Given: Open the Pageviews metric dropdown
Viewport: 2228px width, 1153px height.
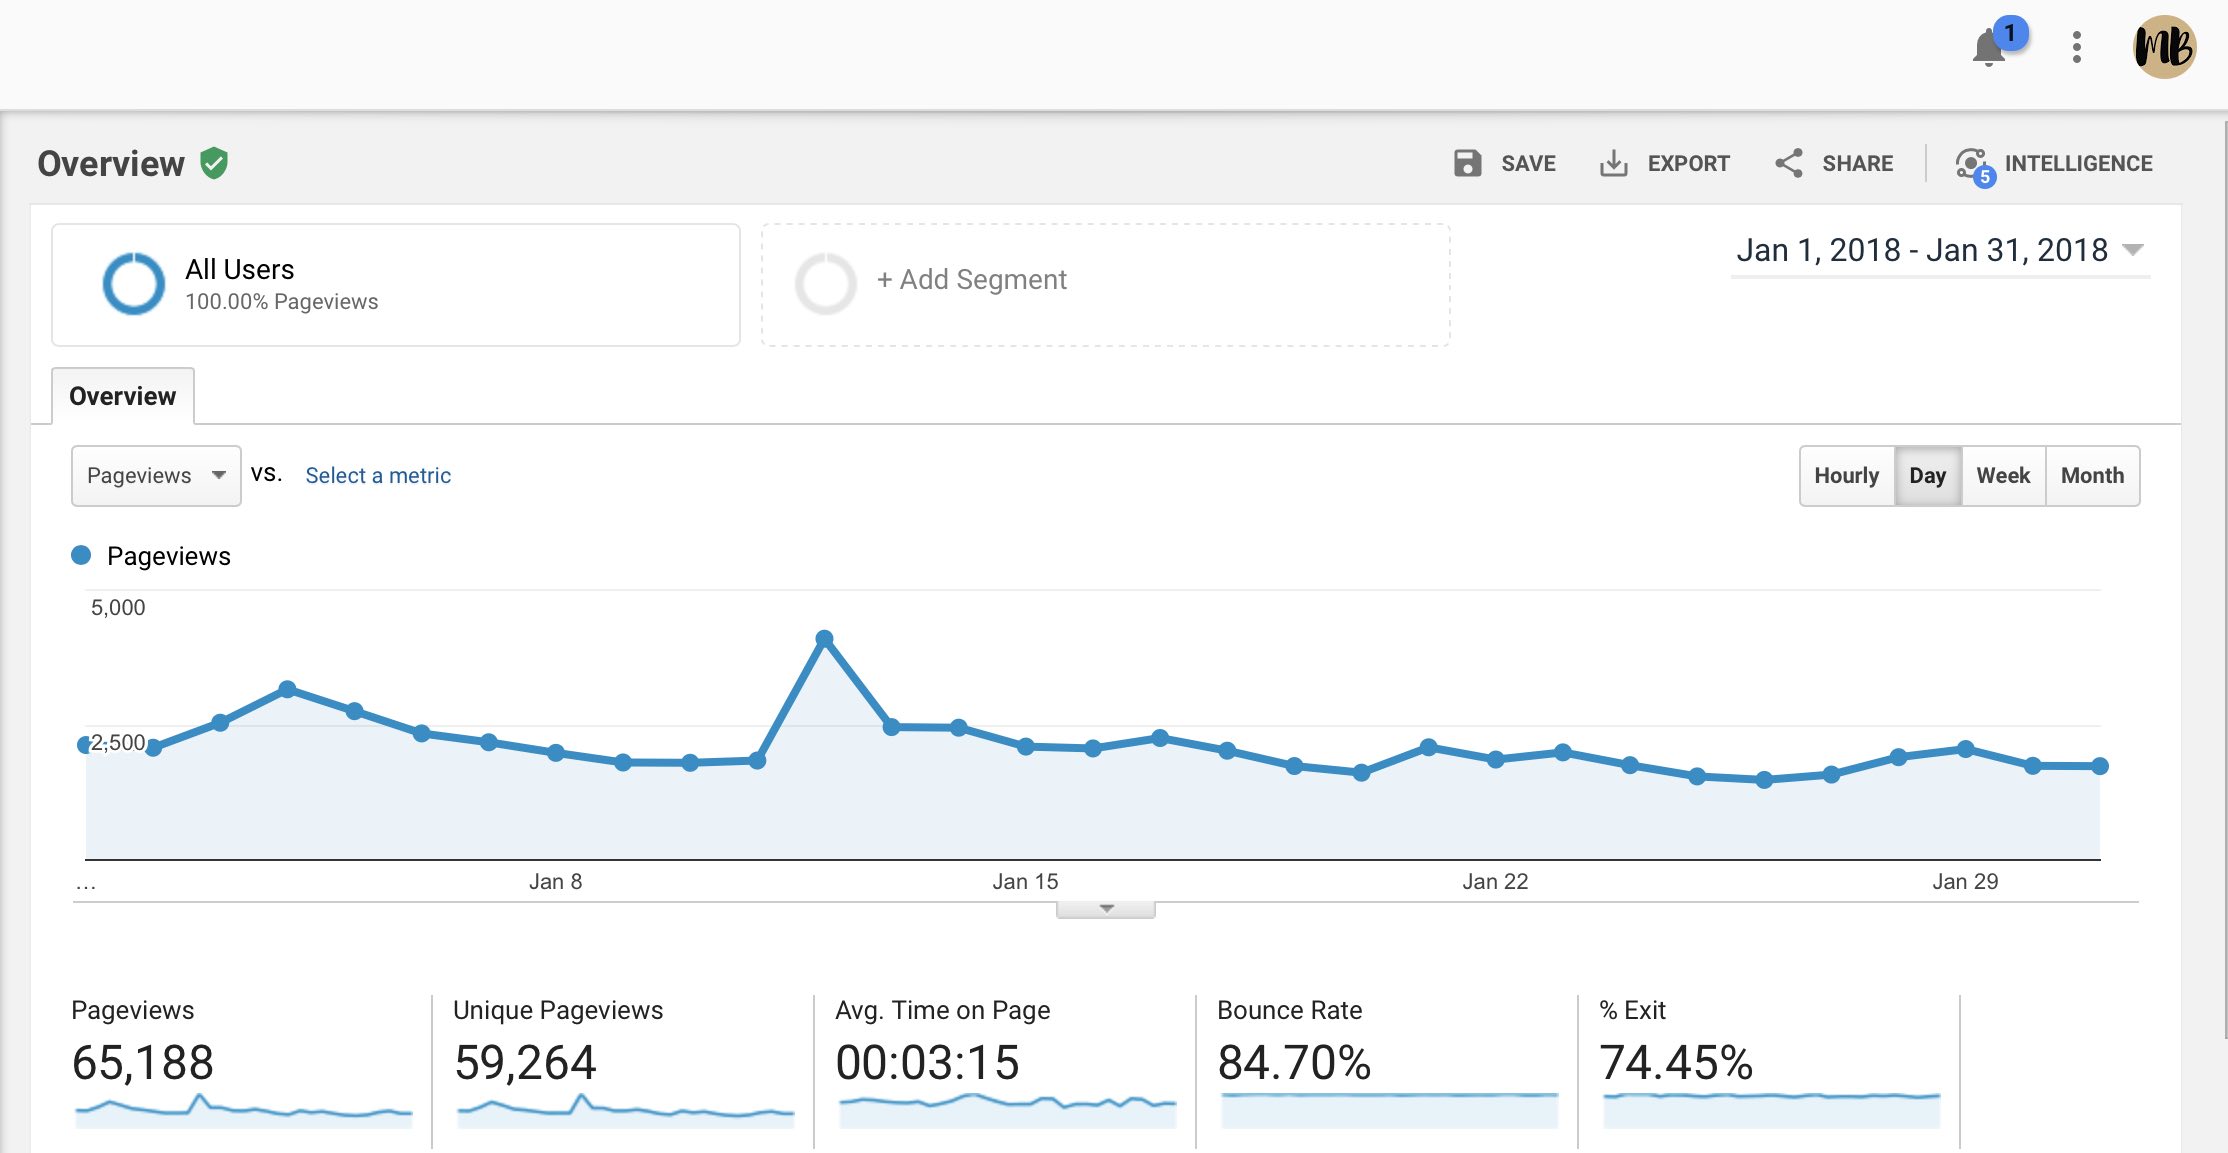Looking at the screenshot, I should tap(156, 476).
